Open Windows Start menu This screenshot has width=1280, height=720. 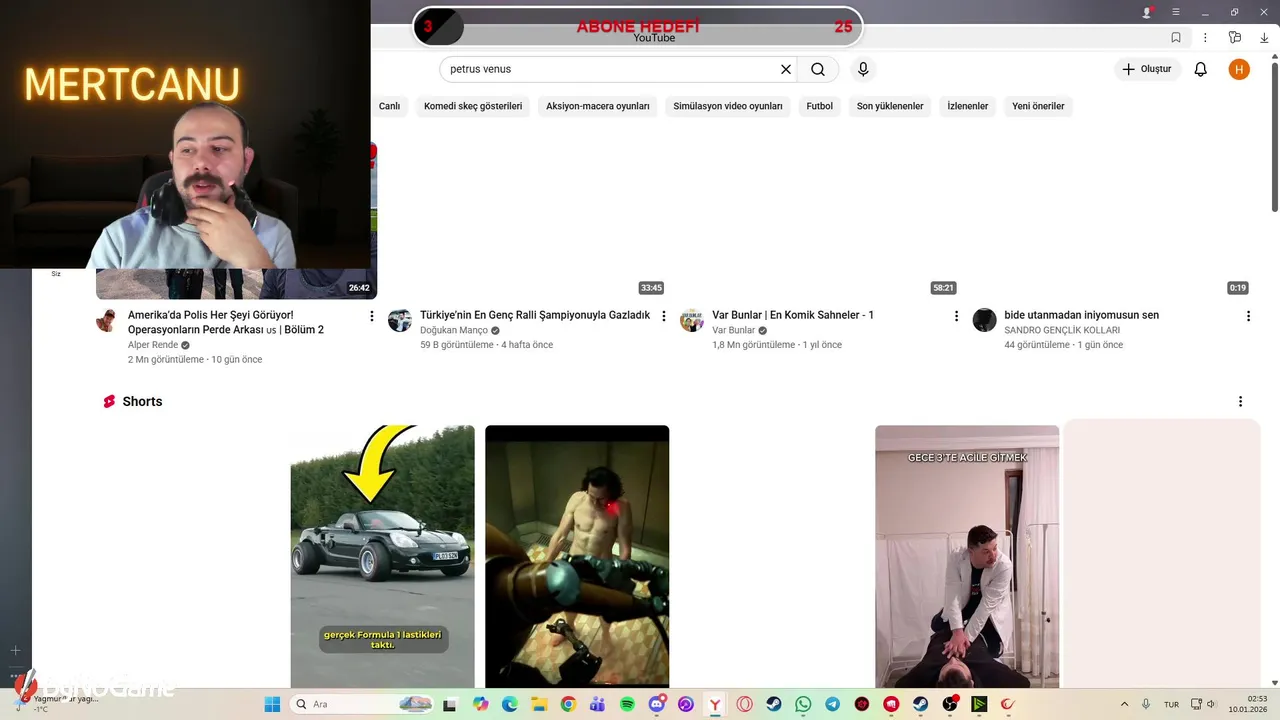(272, 704)
